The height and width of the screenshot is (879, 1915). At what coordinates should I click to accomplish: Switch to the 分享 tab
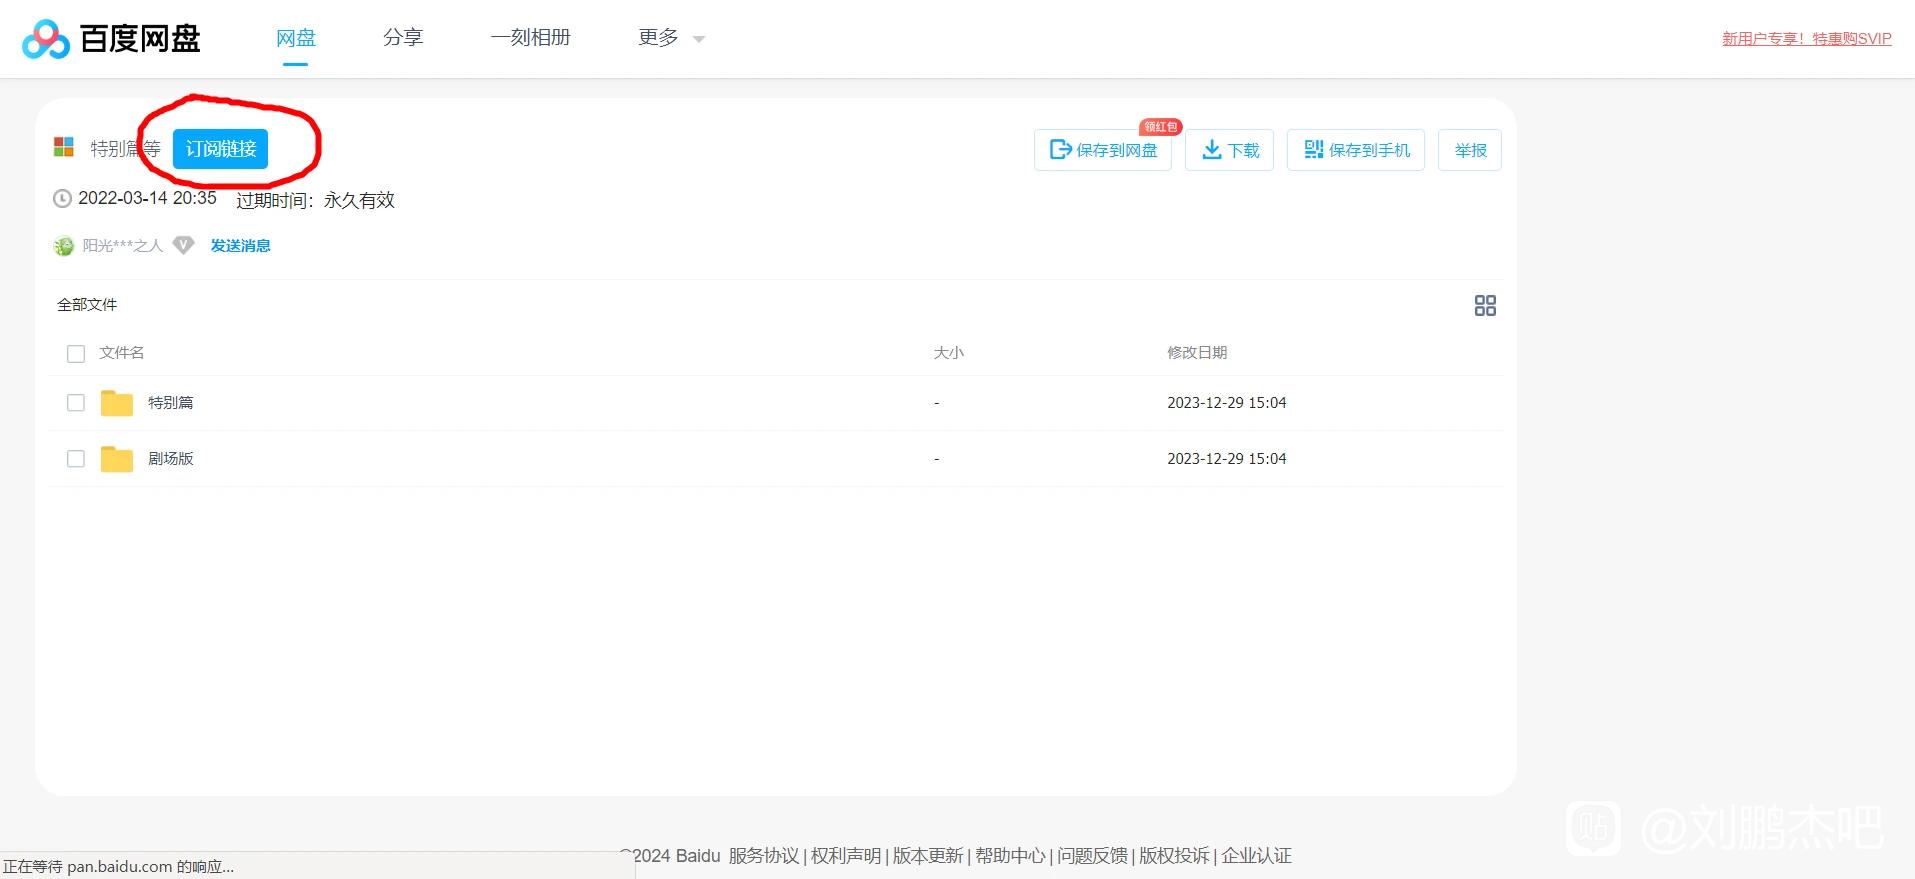403,38
